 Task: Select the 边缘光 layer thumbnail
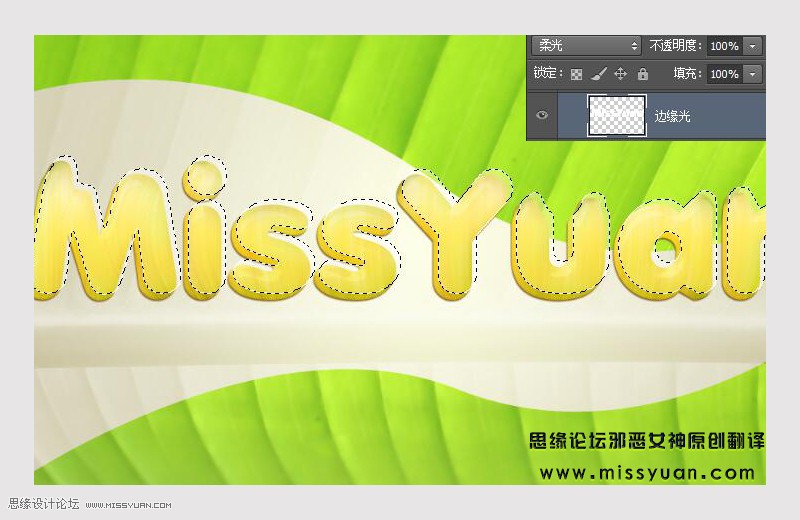pos(617,115)
